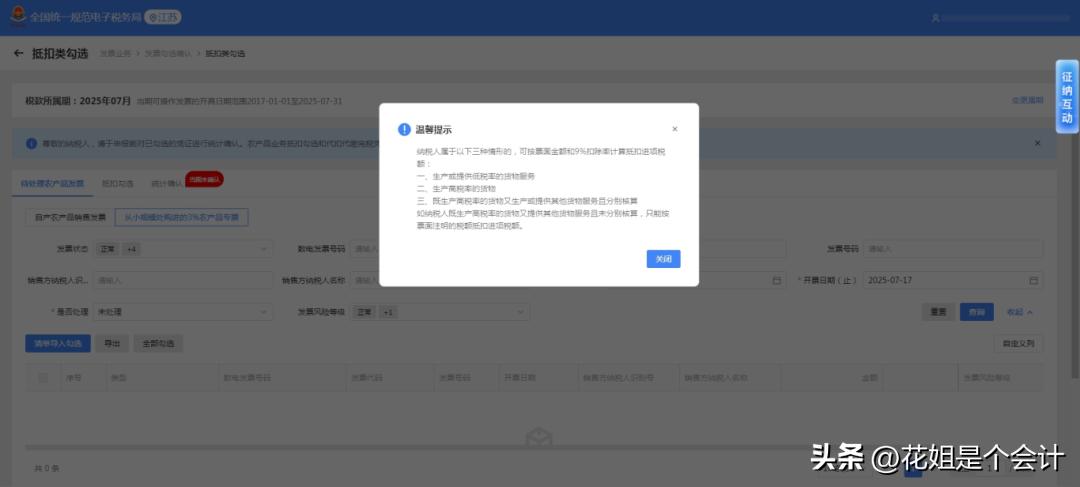Switch to the 统计确认 tab

(167, 183)
